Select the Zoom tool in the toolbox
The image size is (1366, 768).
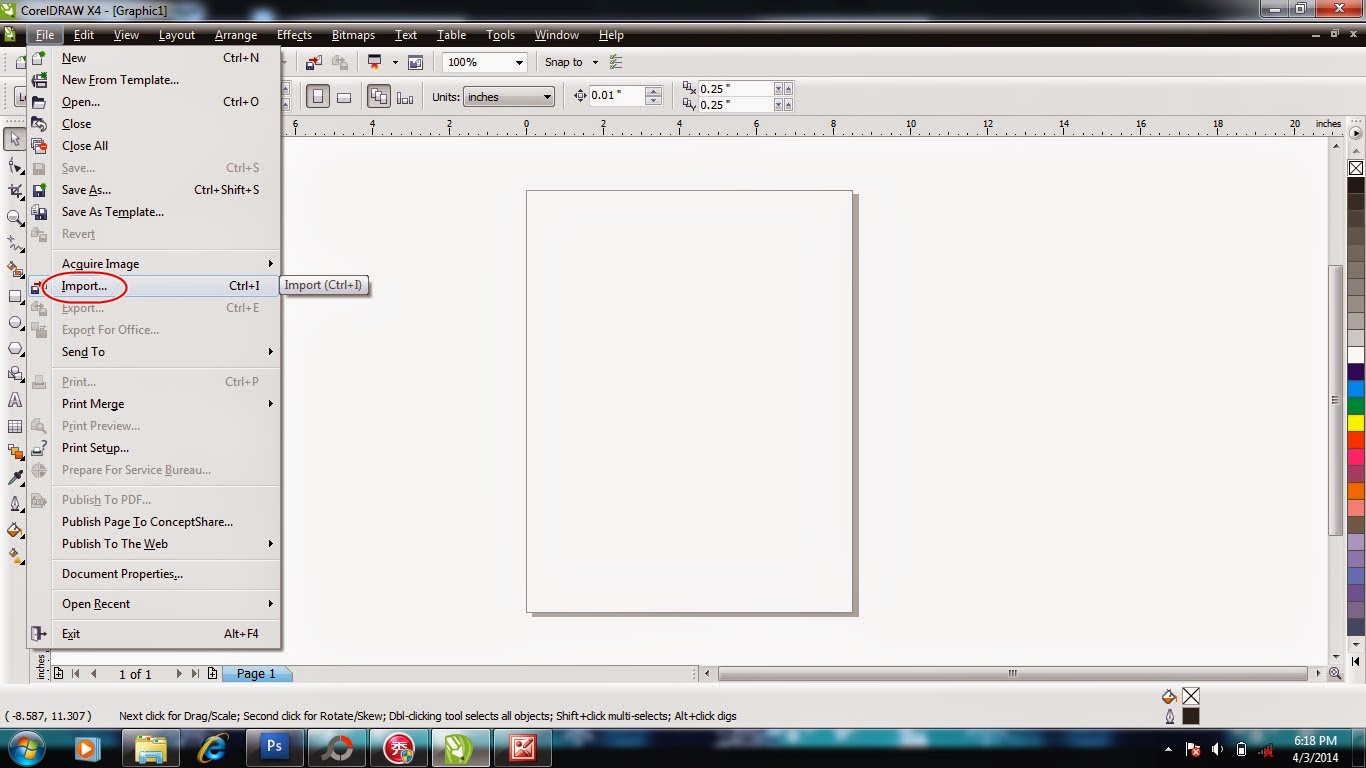[x=14, y=217]
